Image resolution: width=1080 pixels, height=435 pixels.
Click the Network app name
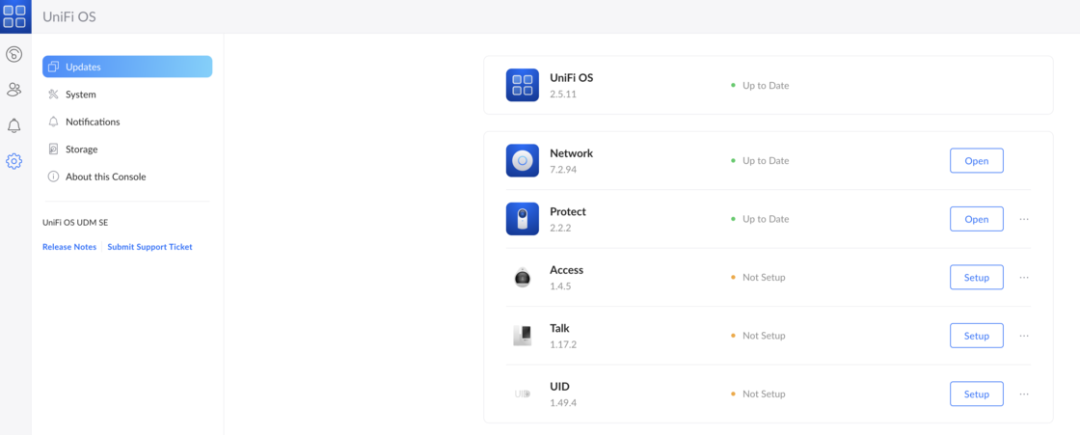[x=571, y=153]
